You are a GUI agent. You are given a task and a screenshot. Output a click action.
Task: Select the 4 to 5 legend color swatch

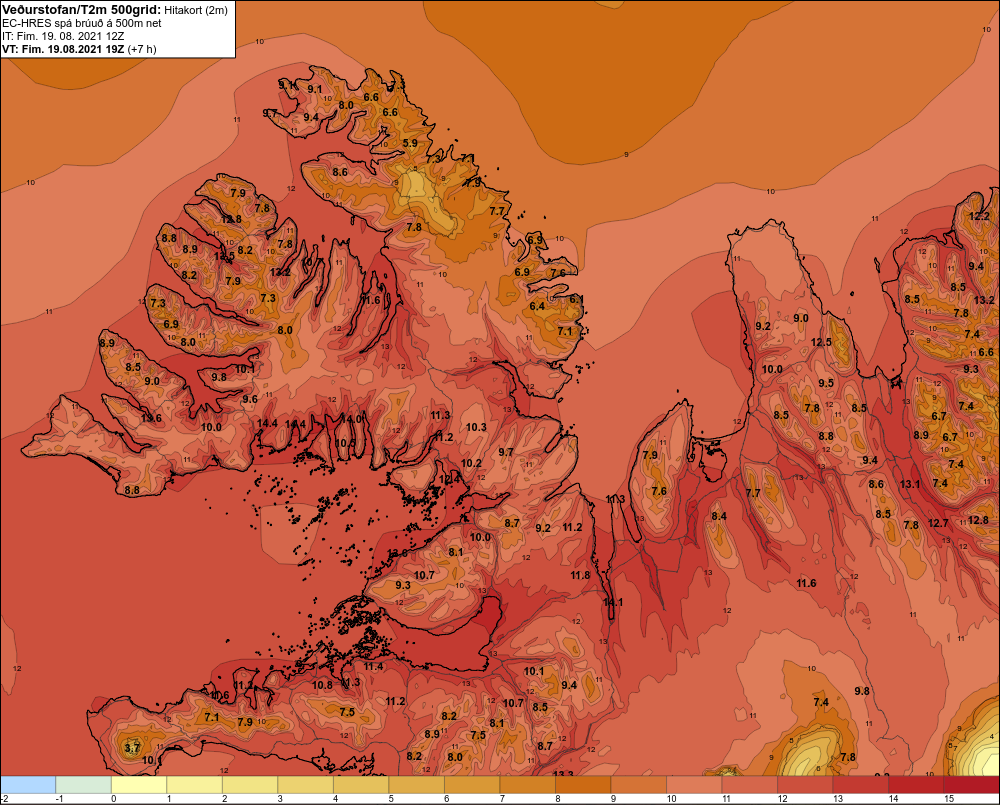361,785
